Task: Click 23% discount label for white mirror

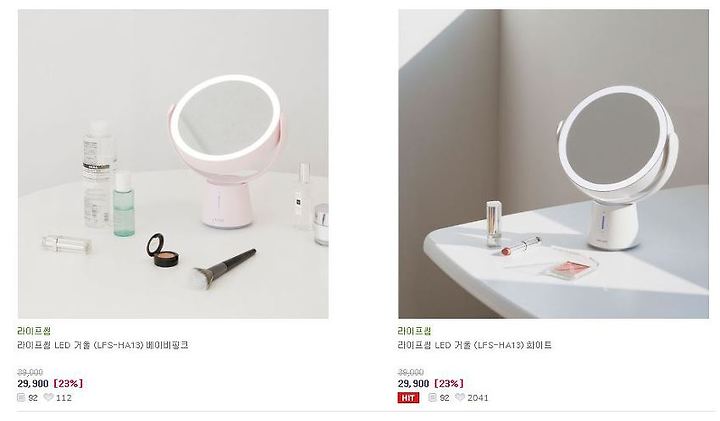Action: [449, 383]
